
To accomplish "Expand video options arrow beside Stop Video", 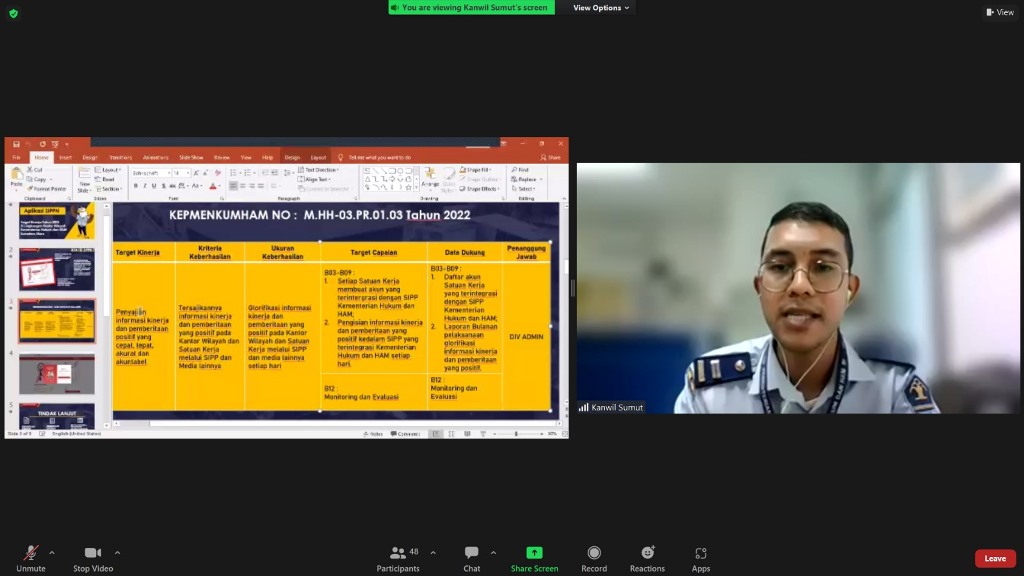I will point(117,552).
